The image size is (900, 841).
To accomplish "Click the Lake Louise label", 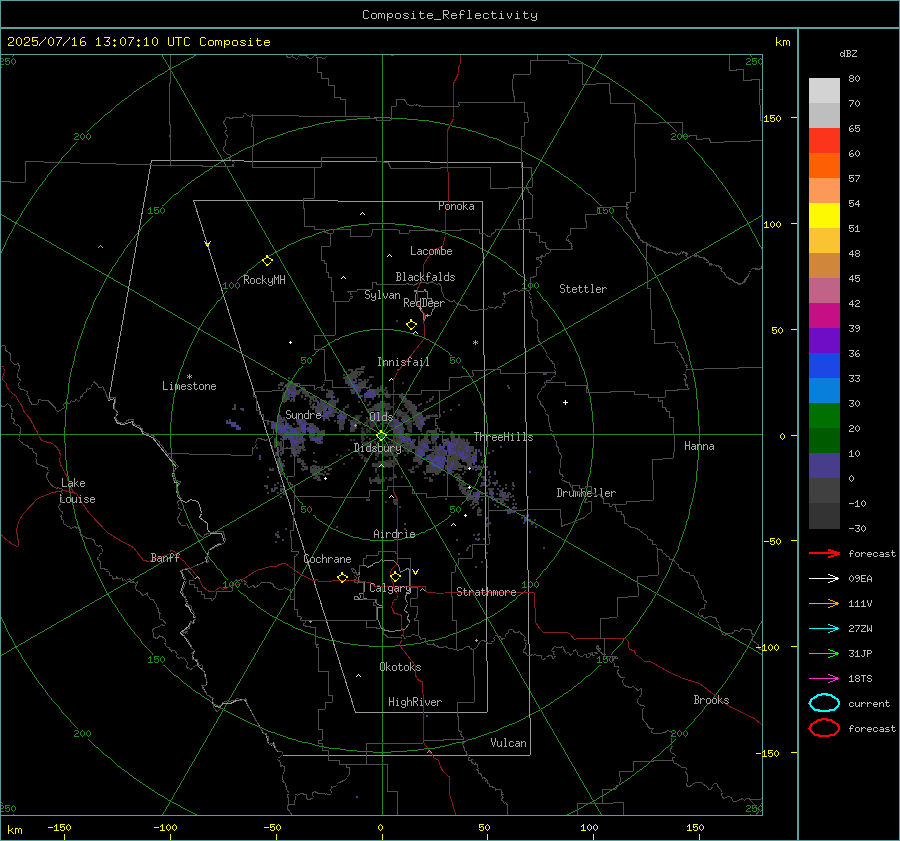I will click(77, 491).
